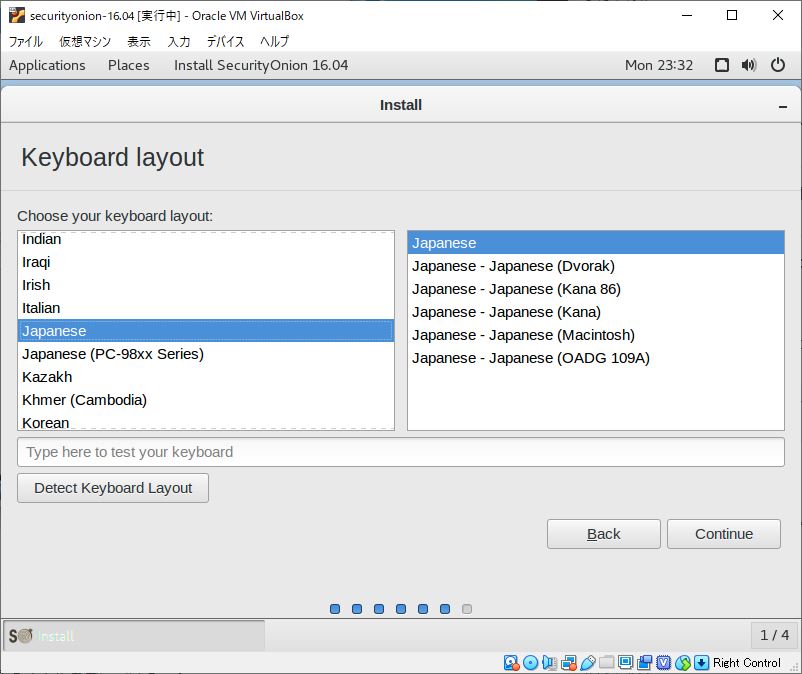
Task: Select Japanese (Macintosh) variant
Action: (596, 335)
